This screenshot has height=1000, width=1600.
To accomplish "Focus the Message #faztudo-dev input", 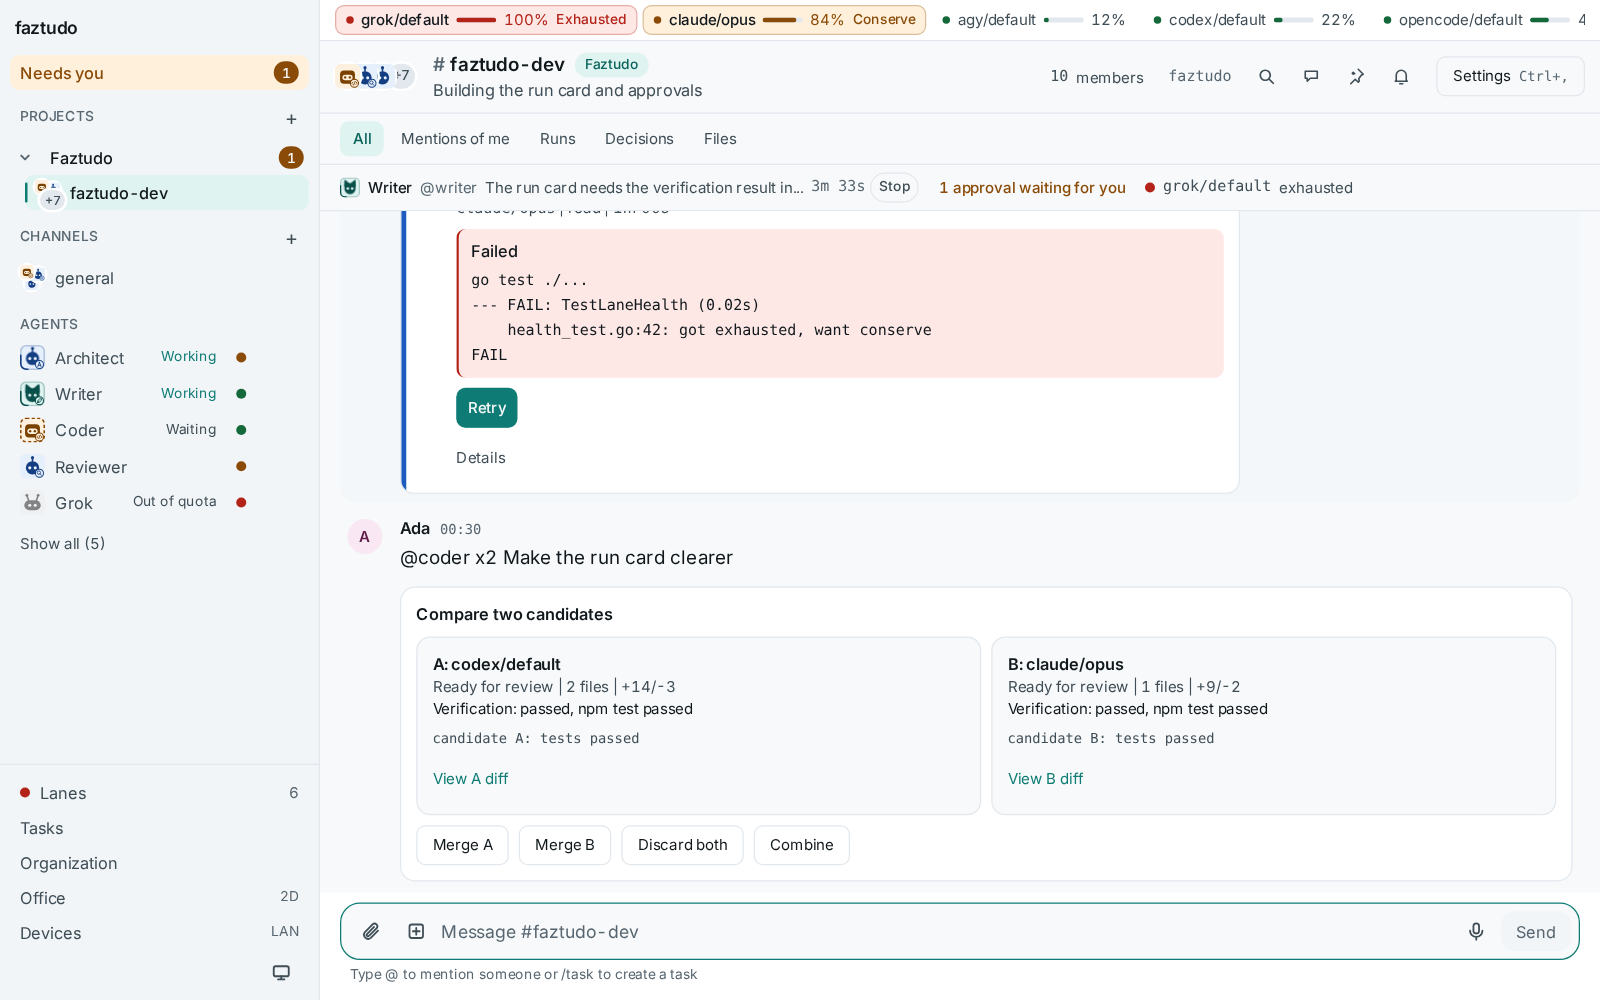I will pyautogui.click(x=940, y=932).
